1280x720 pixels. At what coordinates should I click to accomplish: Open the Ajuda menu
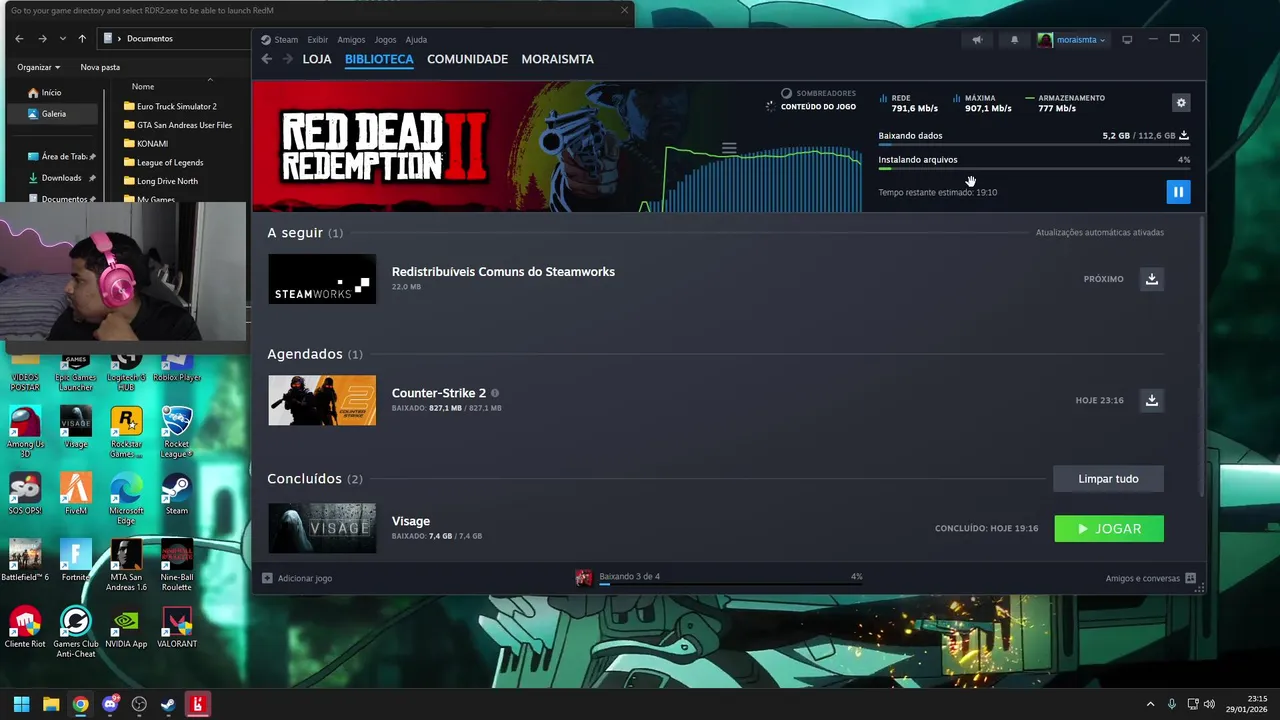pyautogui.click(x=416, y=40)
